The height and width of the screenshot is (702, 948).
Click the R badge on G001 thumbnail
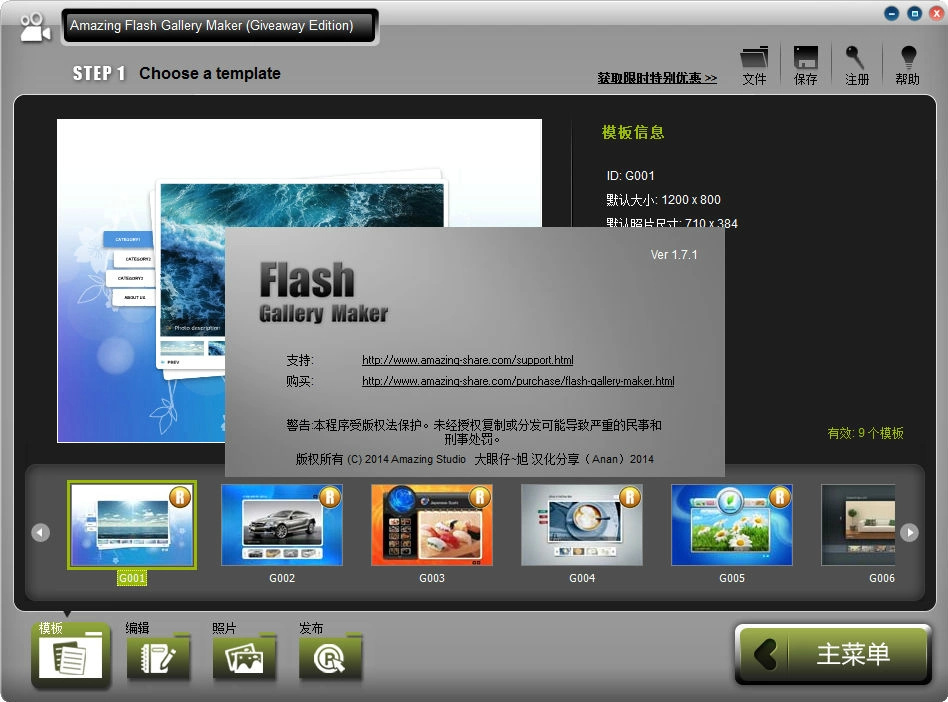[x=180, y=497]
